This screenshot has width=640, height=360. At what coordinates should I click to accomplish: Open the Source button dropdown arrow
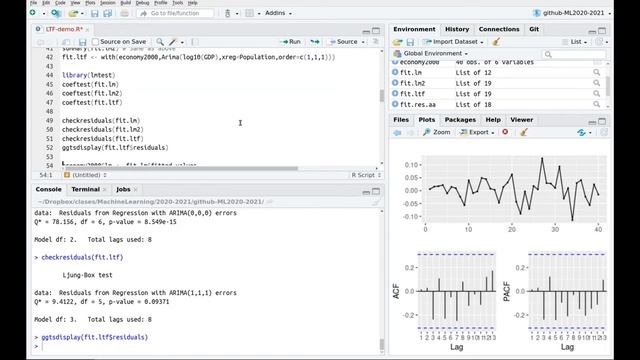pyautogui.click(x=363, y=42)
